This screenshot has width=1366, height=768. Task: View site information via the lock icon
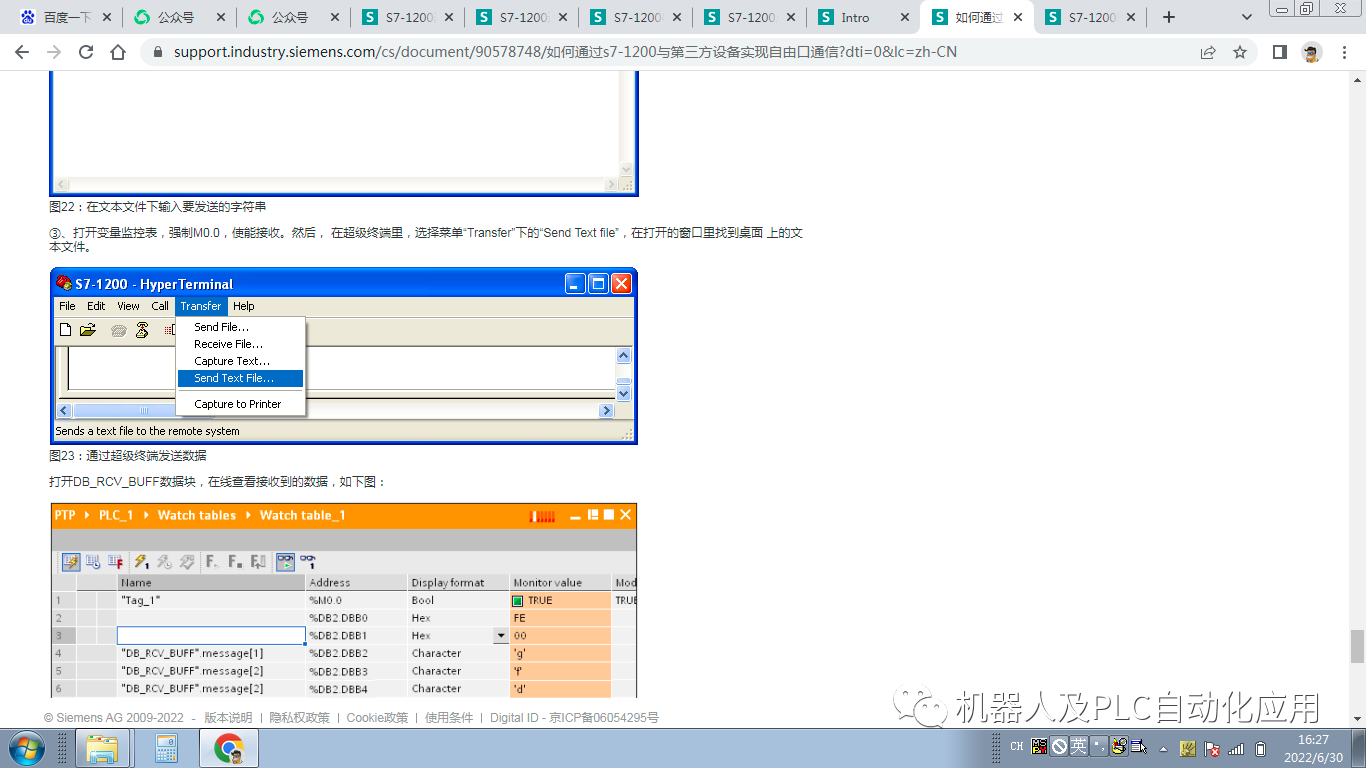click(x=158, y=52)
